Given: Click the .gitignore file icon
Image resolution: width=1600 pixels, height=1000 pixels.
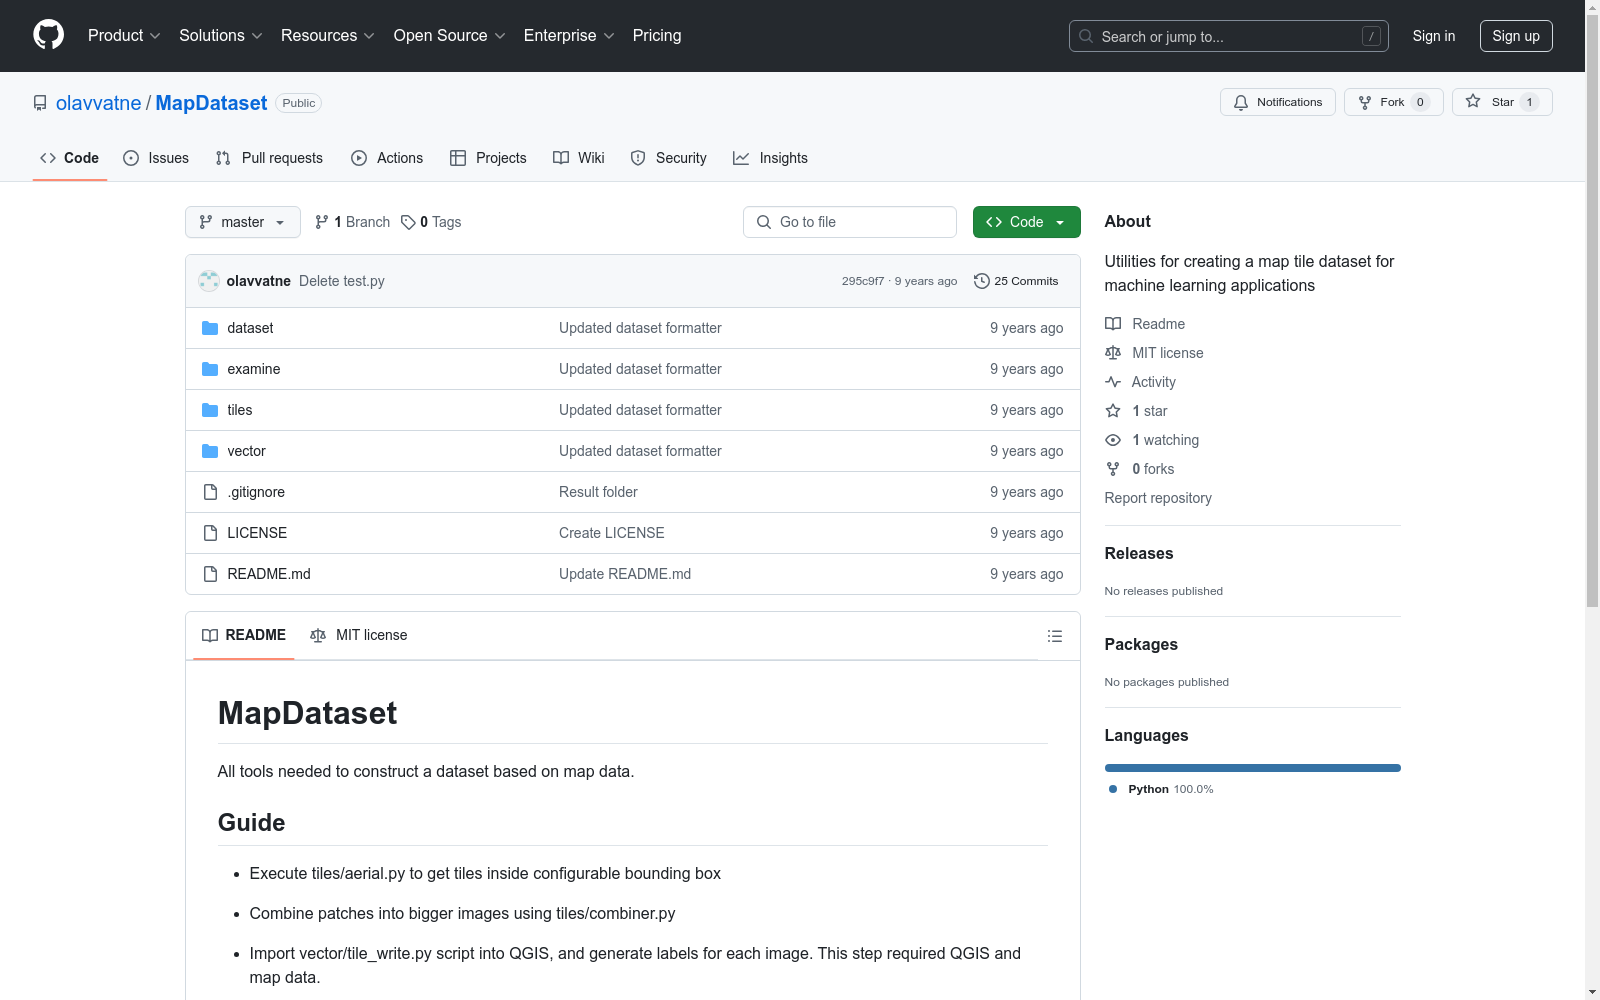Looking at the screenshot, I should click(x=210, y=492).
